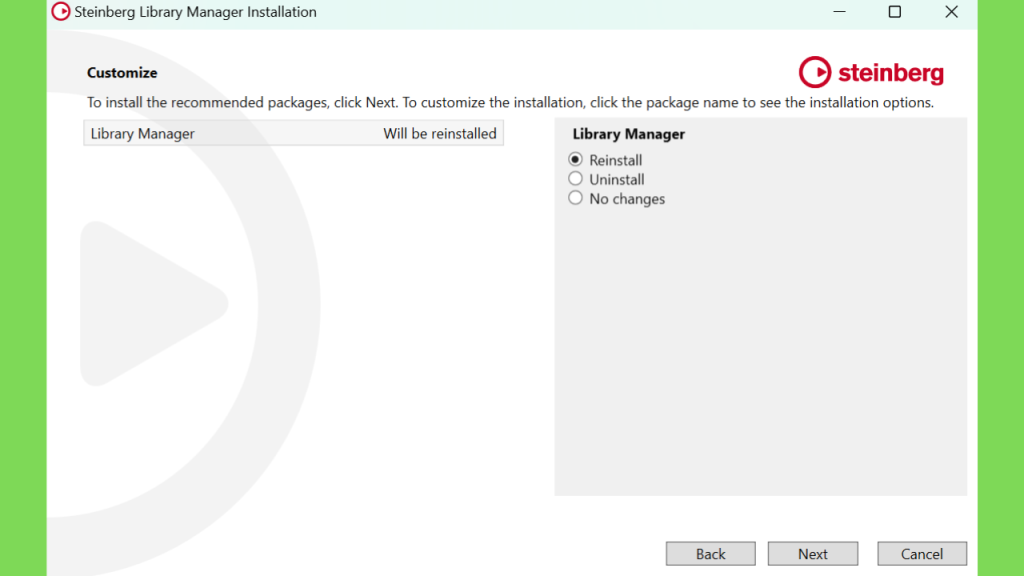Viewport: 1024px width, 576px height.
Task: Select the No changes radio button
Action: 575,198
